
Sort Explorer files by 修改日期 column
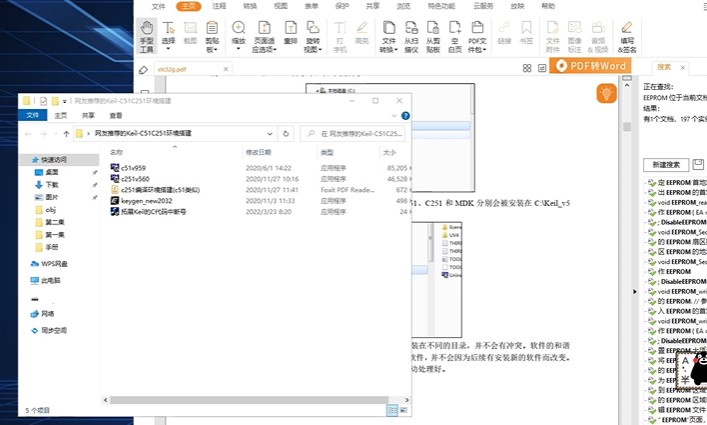click(258, 152)
